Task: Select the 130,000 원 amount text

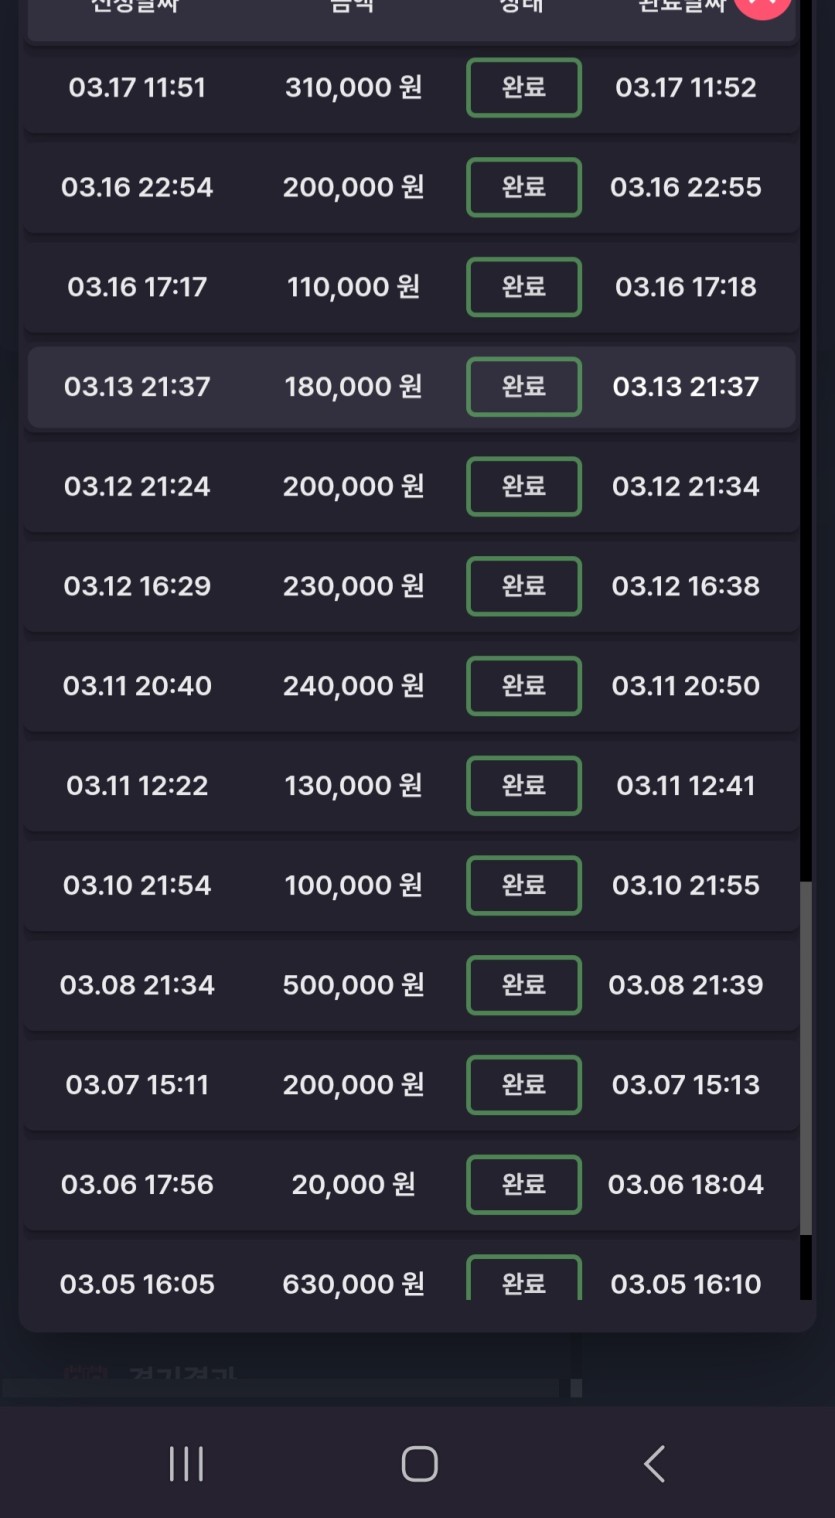Action: coord(353,786)
